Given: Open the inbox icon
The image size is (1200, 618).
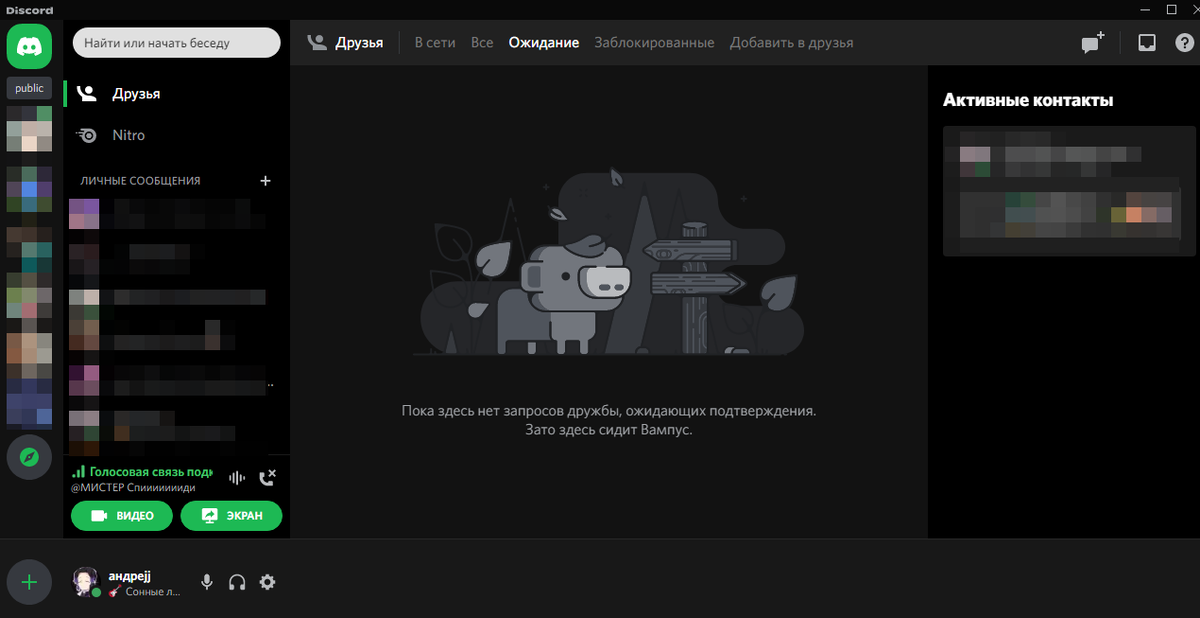Looking at the screenshot, I should (x=1147, y=43).
